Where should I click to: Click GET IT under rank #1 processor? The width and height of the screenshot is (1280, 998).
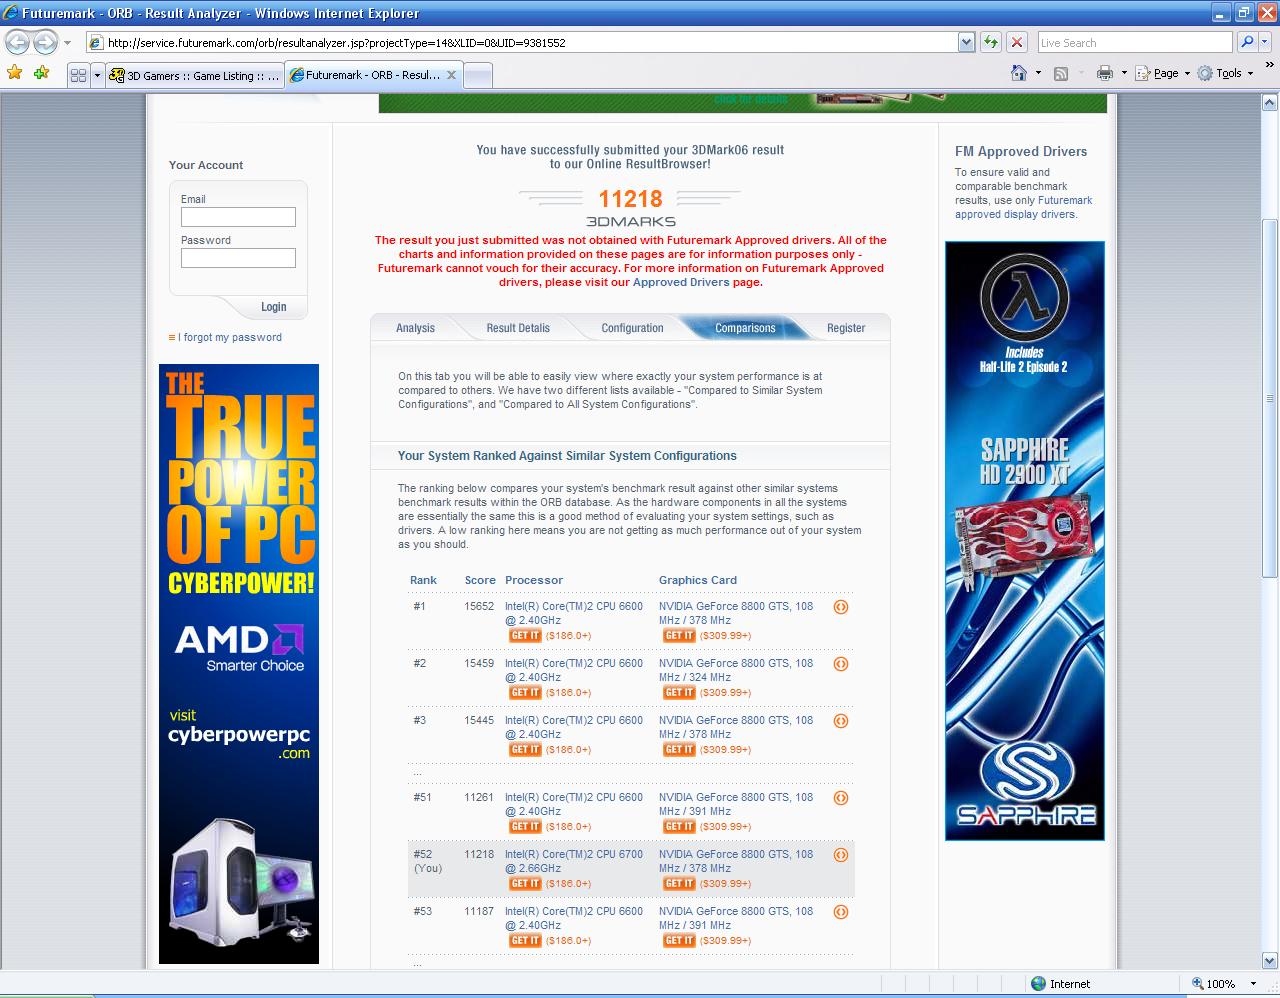pyautogui.click(x=525, y=636)
